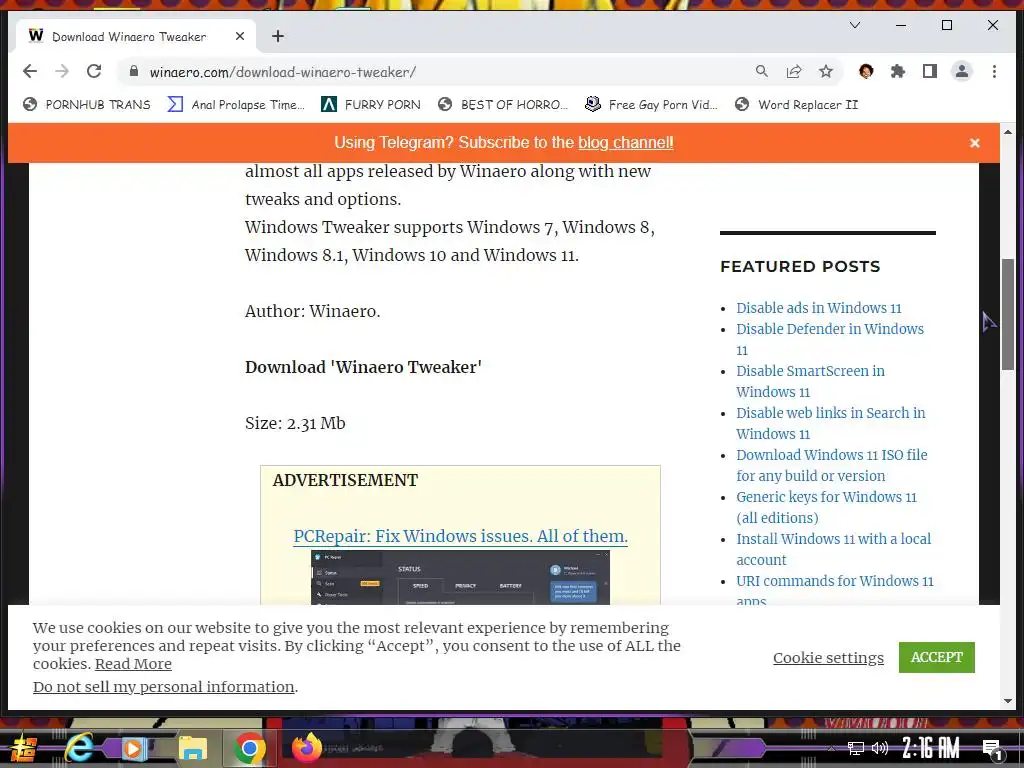Close the Download Winaero Tweaker tab

pyautogui.click(x=240, y=37)
